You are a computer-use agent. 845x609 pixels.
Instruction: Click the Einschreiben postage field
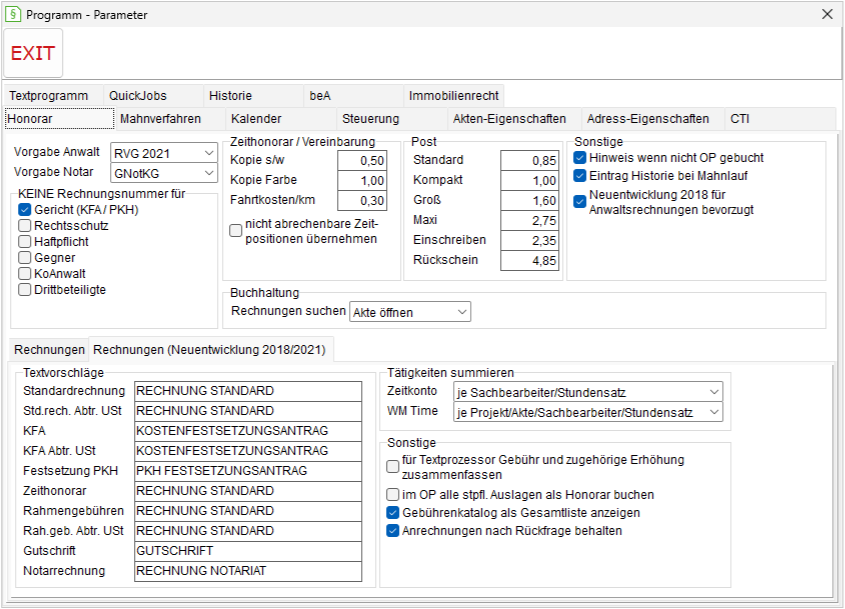coord(529,240)
